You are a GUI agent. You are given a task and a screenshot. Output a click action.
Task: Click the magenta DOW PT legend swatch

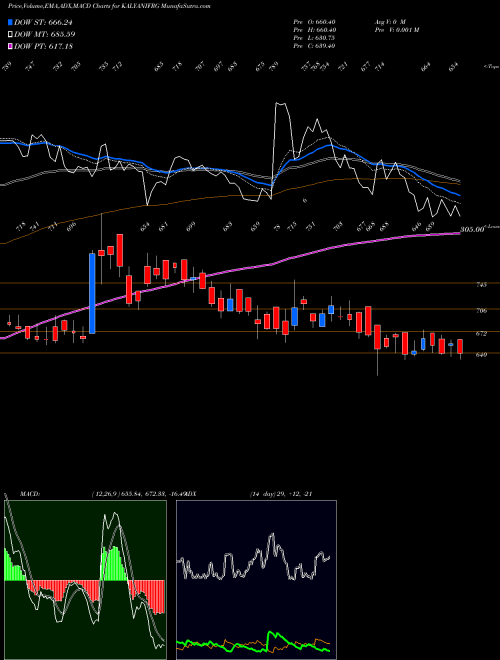click(x=10, y=46)
